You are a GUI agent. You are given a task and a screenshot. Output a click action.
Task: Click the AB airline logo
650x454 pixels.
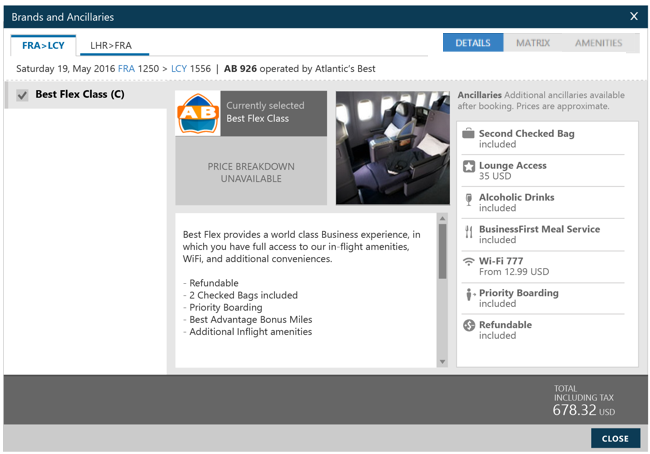[197, 114]
